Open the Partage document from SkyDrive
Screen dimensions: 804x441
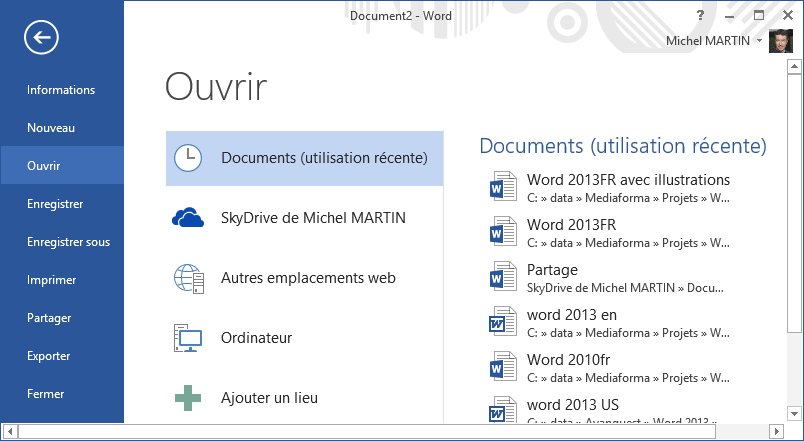(x=552, y=270)
